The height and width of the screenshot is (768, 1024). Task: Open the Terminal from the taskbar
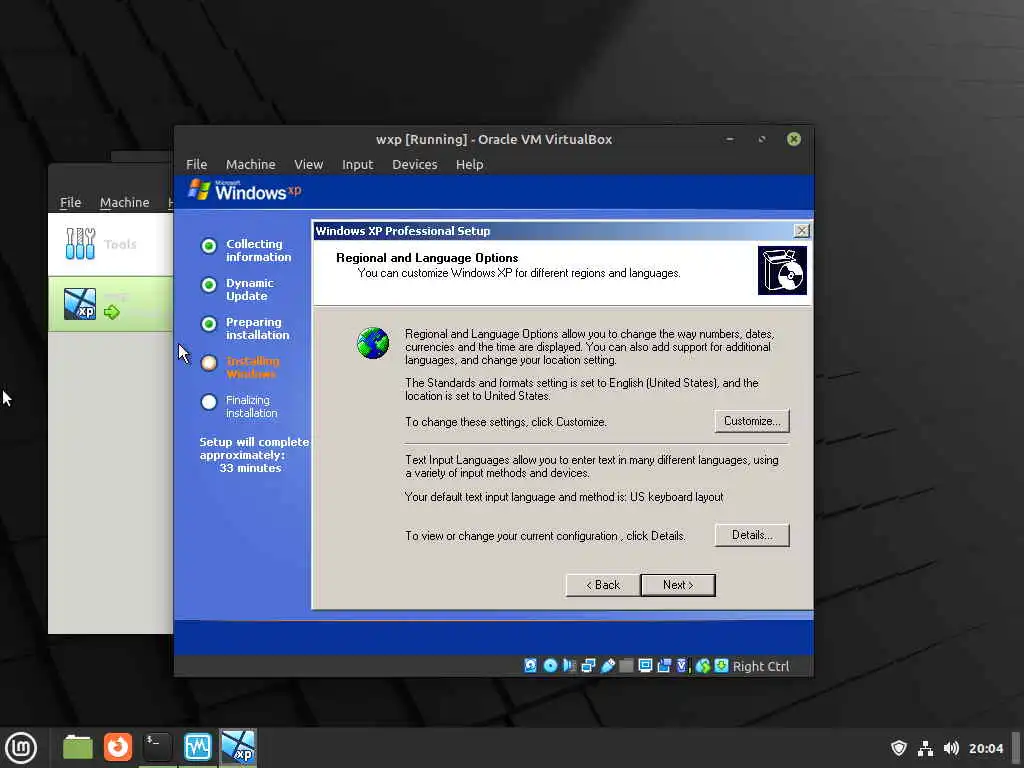pos(157,747)
